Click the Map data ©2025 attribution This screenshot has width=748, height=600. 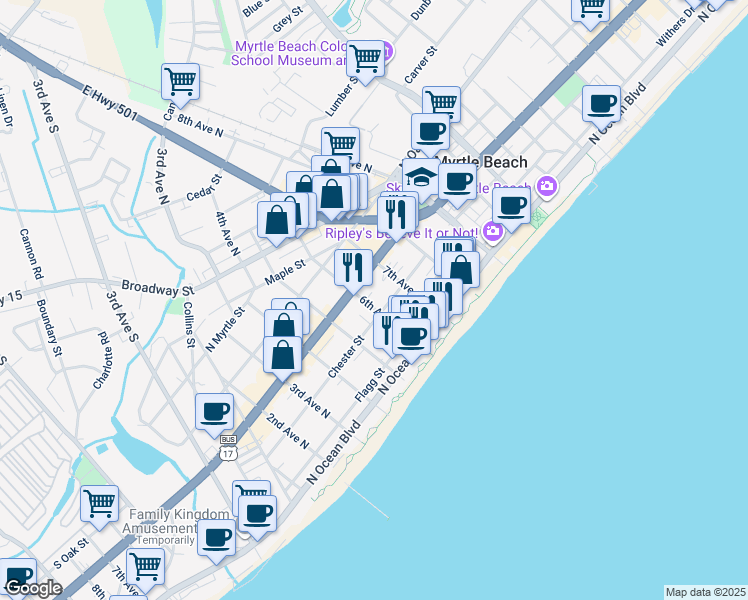(x=705, y=592)
